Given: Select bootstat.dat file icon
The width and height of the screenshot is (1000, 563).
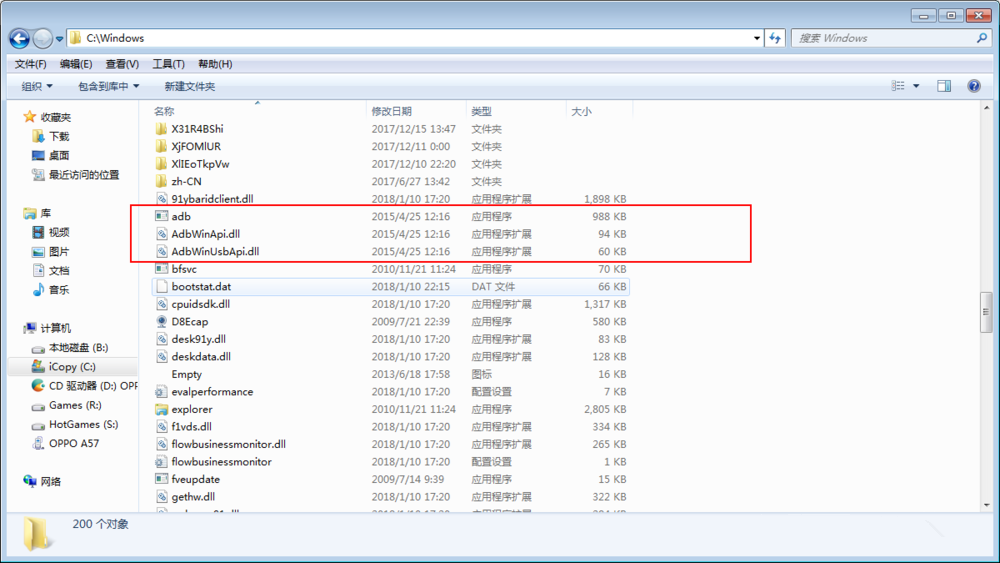Looking at the screenshot, I should coord(161,286).
